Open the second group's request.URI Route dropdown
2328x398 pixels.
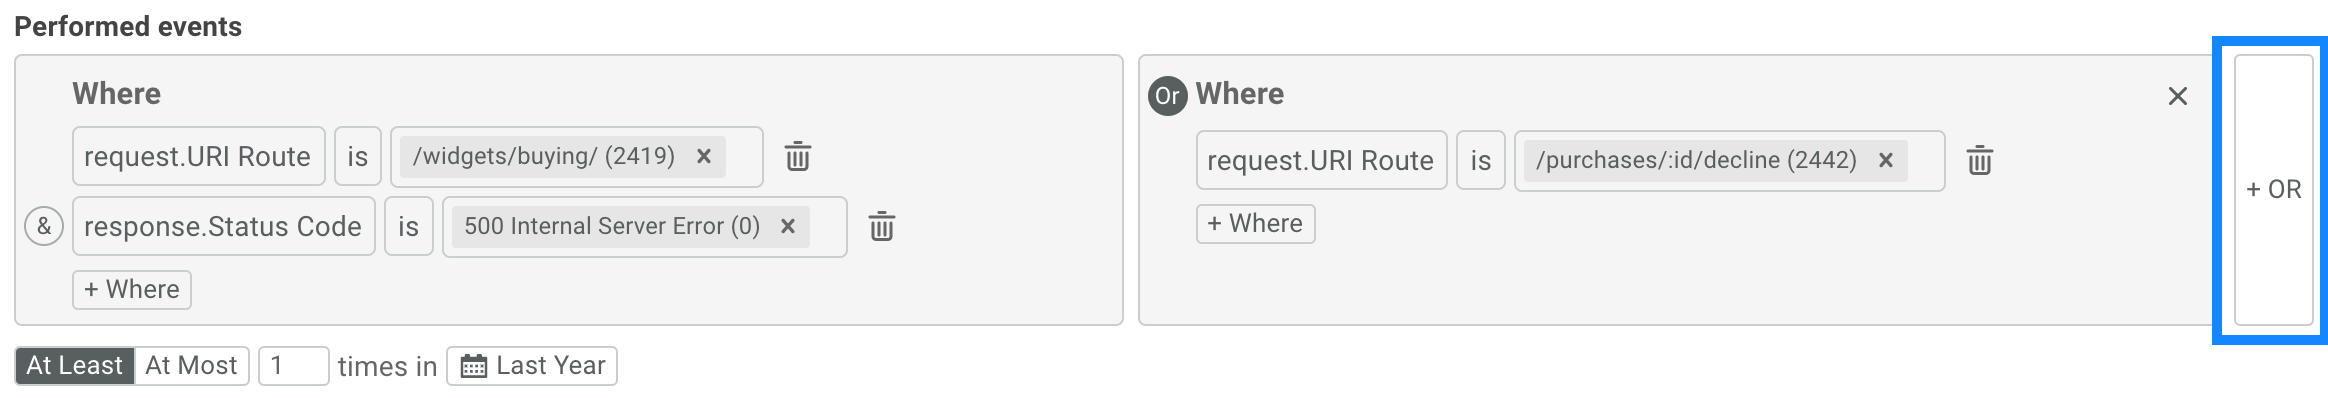1321,160
